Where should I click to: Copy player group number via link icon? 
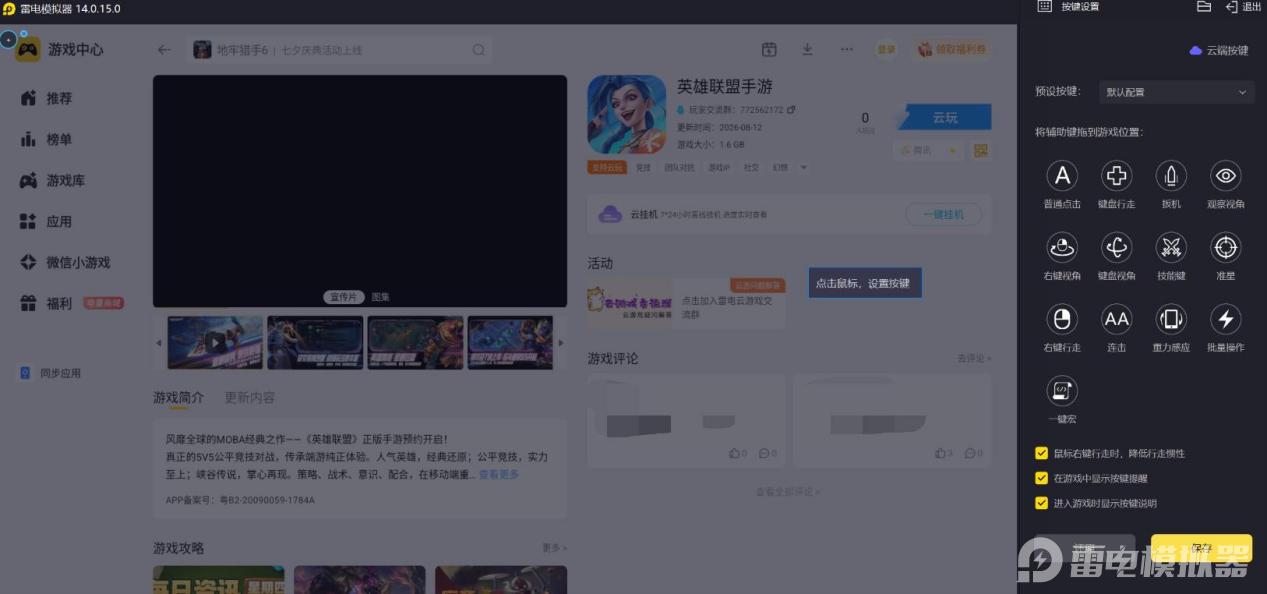click(x=791, y=110)
